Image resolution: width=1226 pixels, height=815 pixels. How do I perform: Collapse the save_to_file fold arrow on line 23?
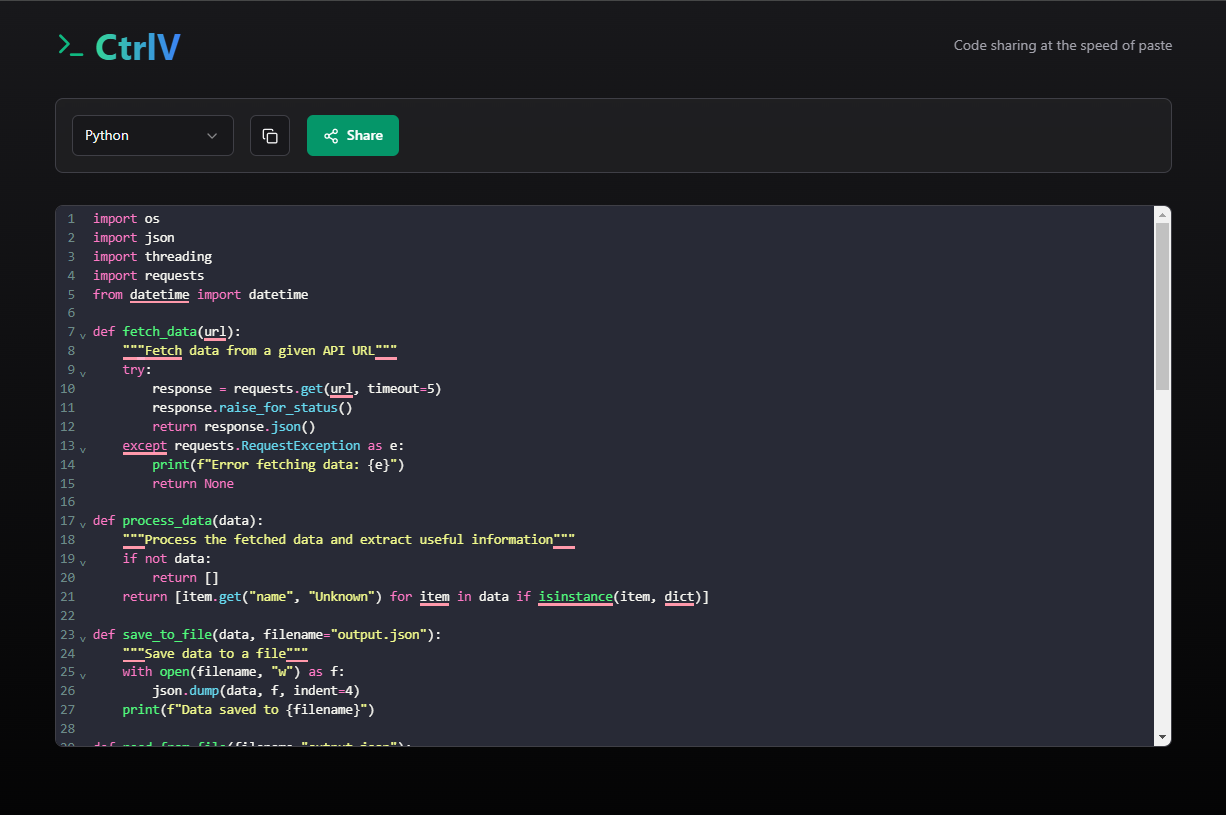pyautogui.click(x=83, y=637)
